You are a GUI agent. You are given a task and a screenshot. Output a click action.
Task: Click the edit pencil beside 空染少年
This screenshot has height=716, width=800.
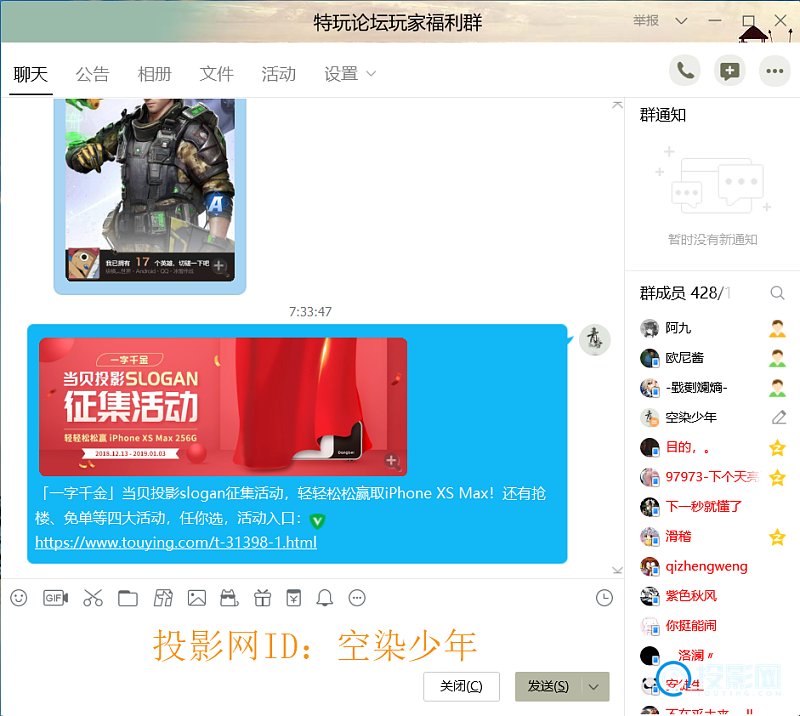pos(779,417)
